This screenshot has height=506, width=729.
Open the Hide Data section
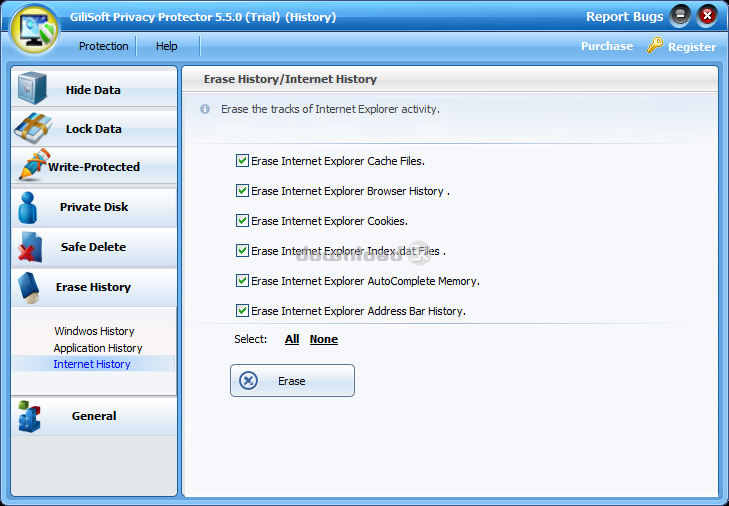click(94, 87)
